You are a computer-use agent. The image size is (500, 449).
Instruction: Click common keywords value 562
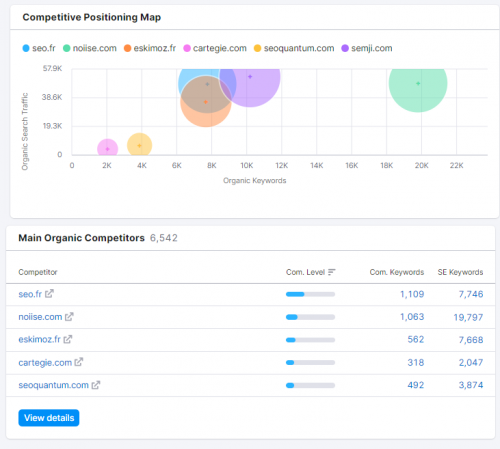[416, 339]
